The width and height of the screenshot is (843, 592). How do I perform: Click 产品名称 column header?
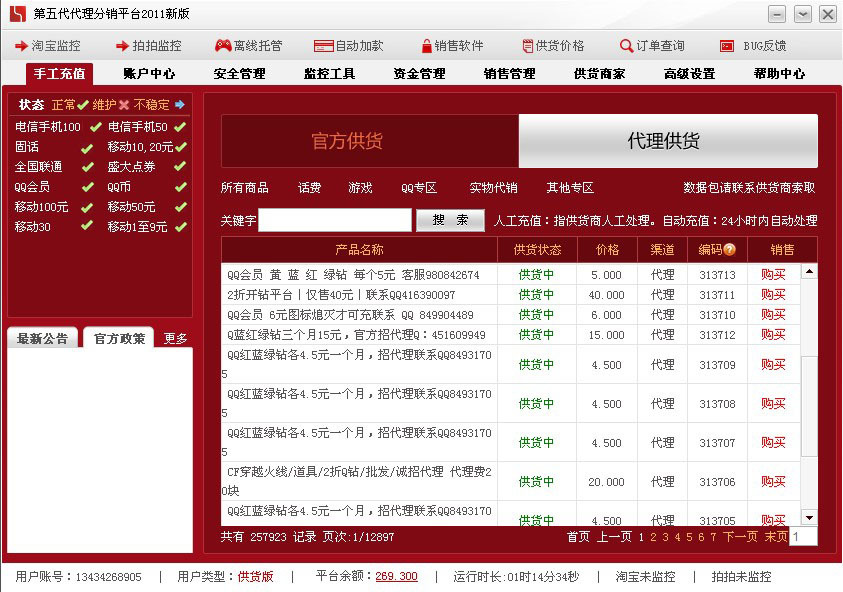359,249
